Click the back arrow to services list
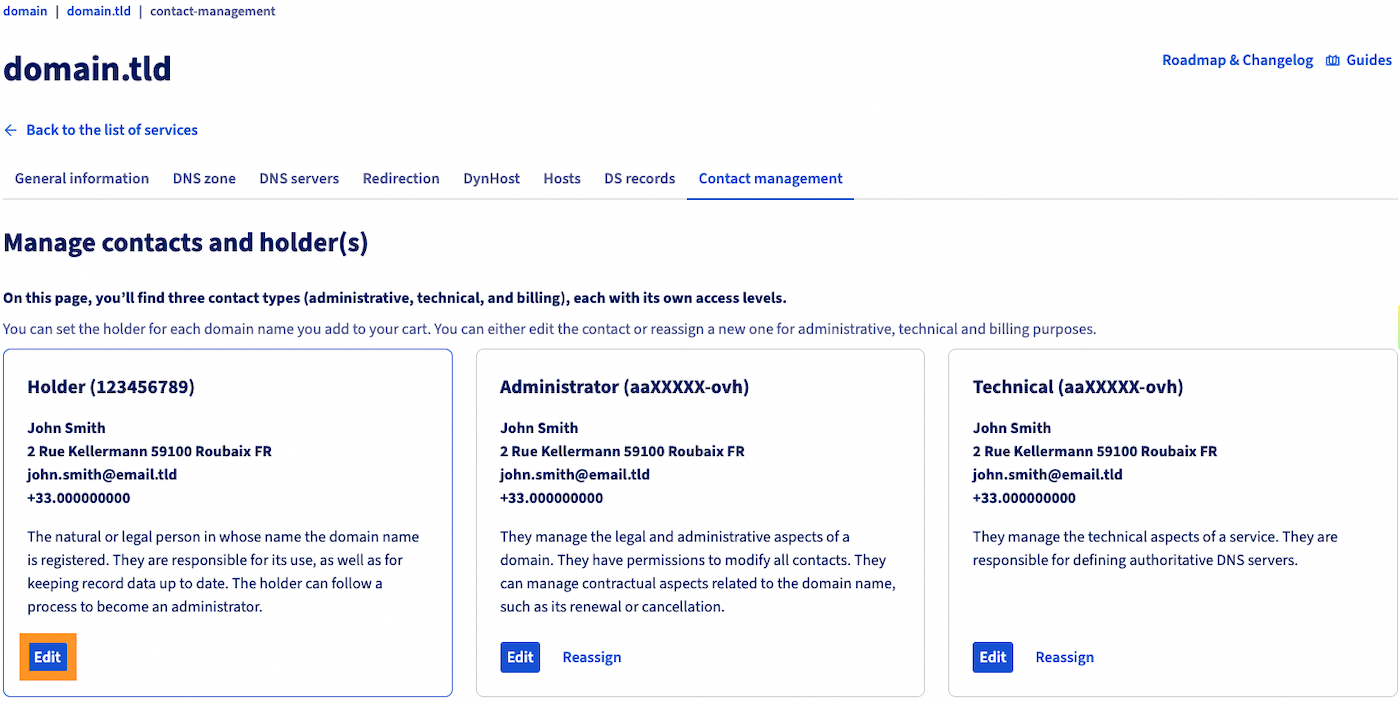 10,130
